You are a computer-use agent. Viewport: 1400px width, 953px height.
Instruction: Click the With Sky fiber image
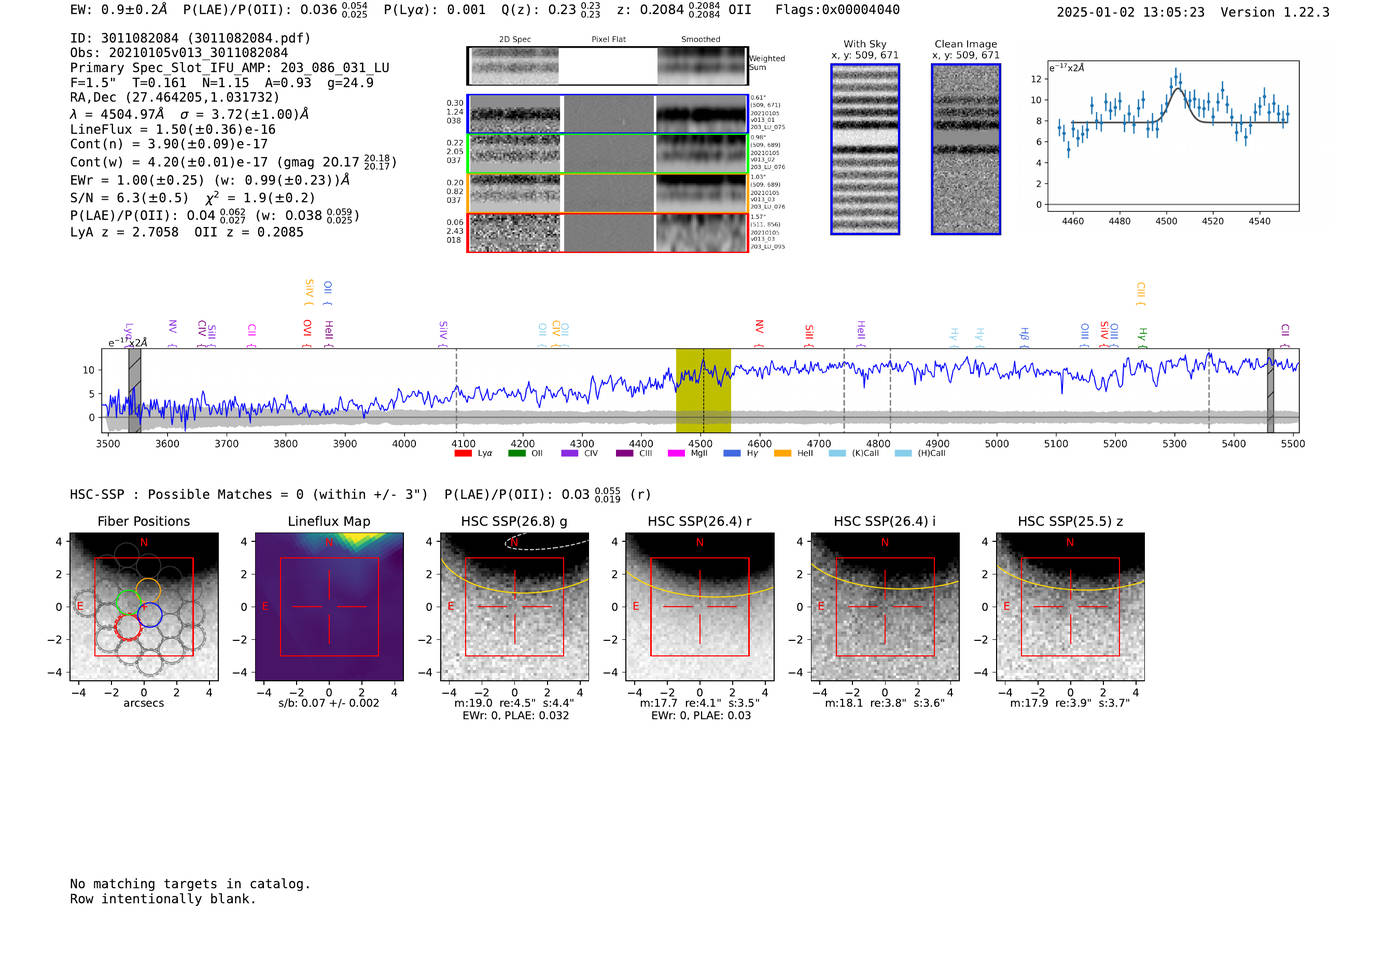click(865, 149)
